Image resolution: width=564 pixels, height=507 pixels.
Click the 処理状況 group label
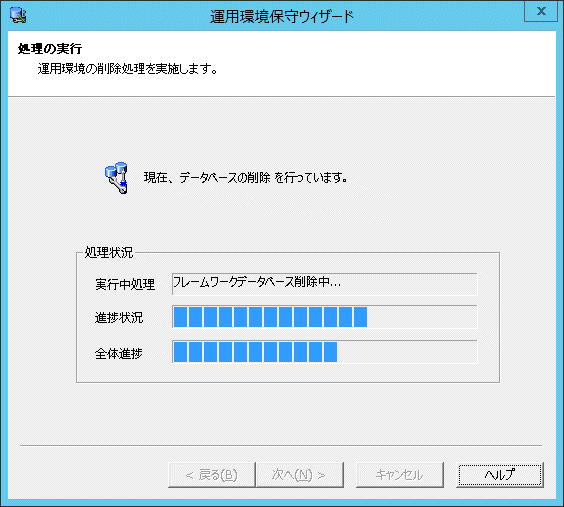coord(109,252)
